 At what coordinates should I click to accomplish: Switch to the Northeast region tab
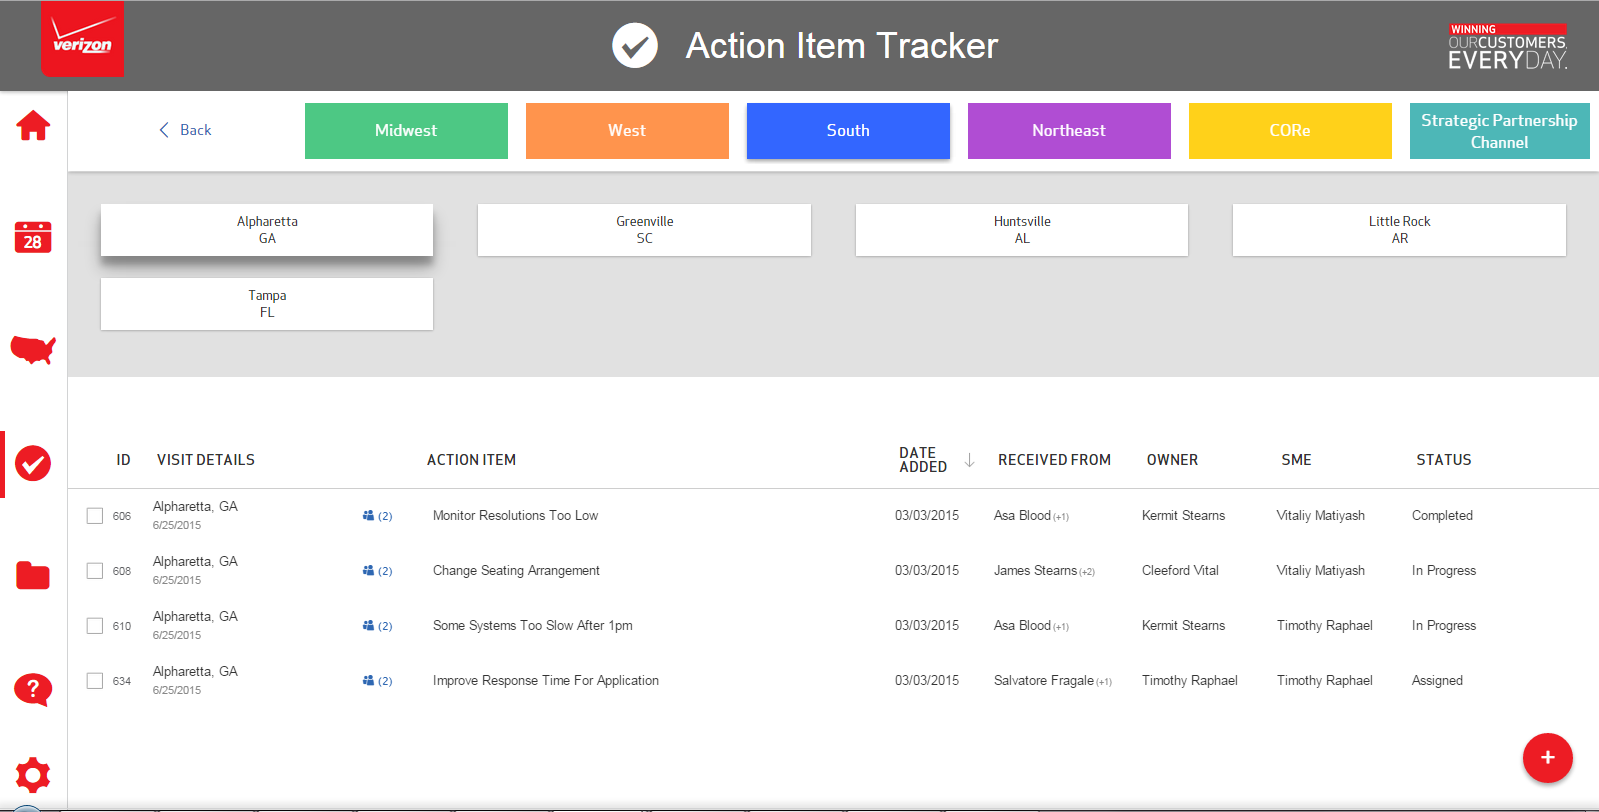[x=1069, y=131]
